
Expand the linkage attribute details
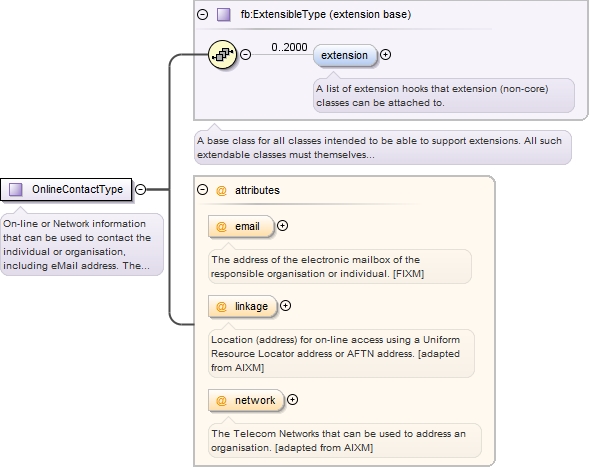(x=286, y=305)
